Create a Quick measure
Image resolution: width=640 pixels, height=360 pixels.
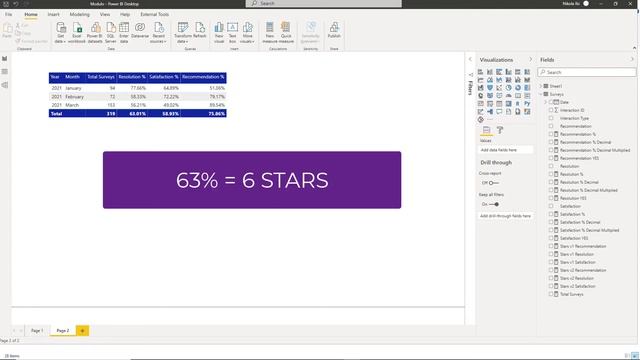tap(286, 33)
